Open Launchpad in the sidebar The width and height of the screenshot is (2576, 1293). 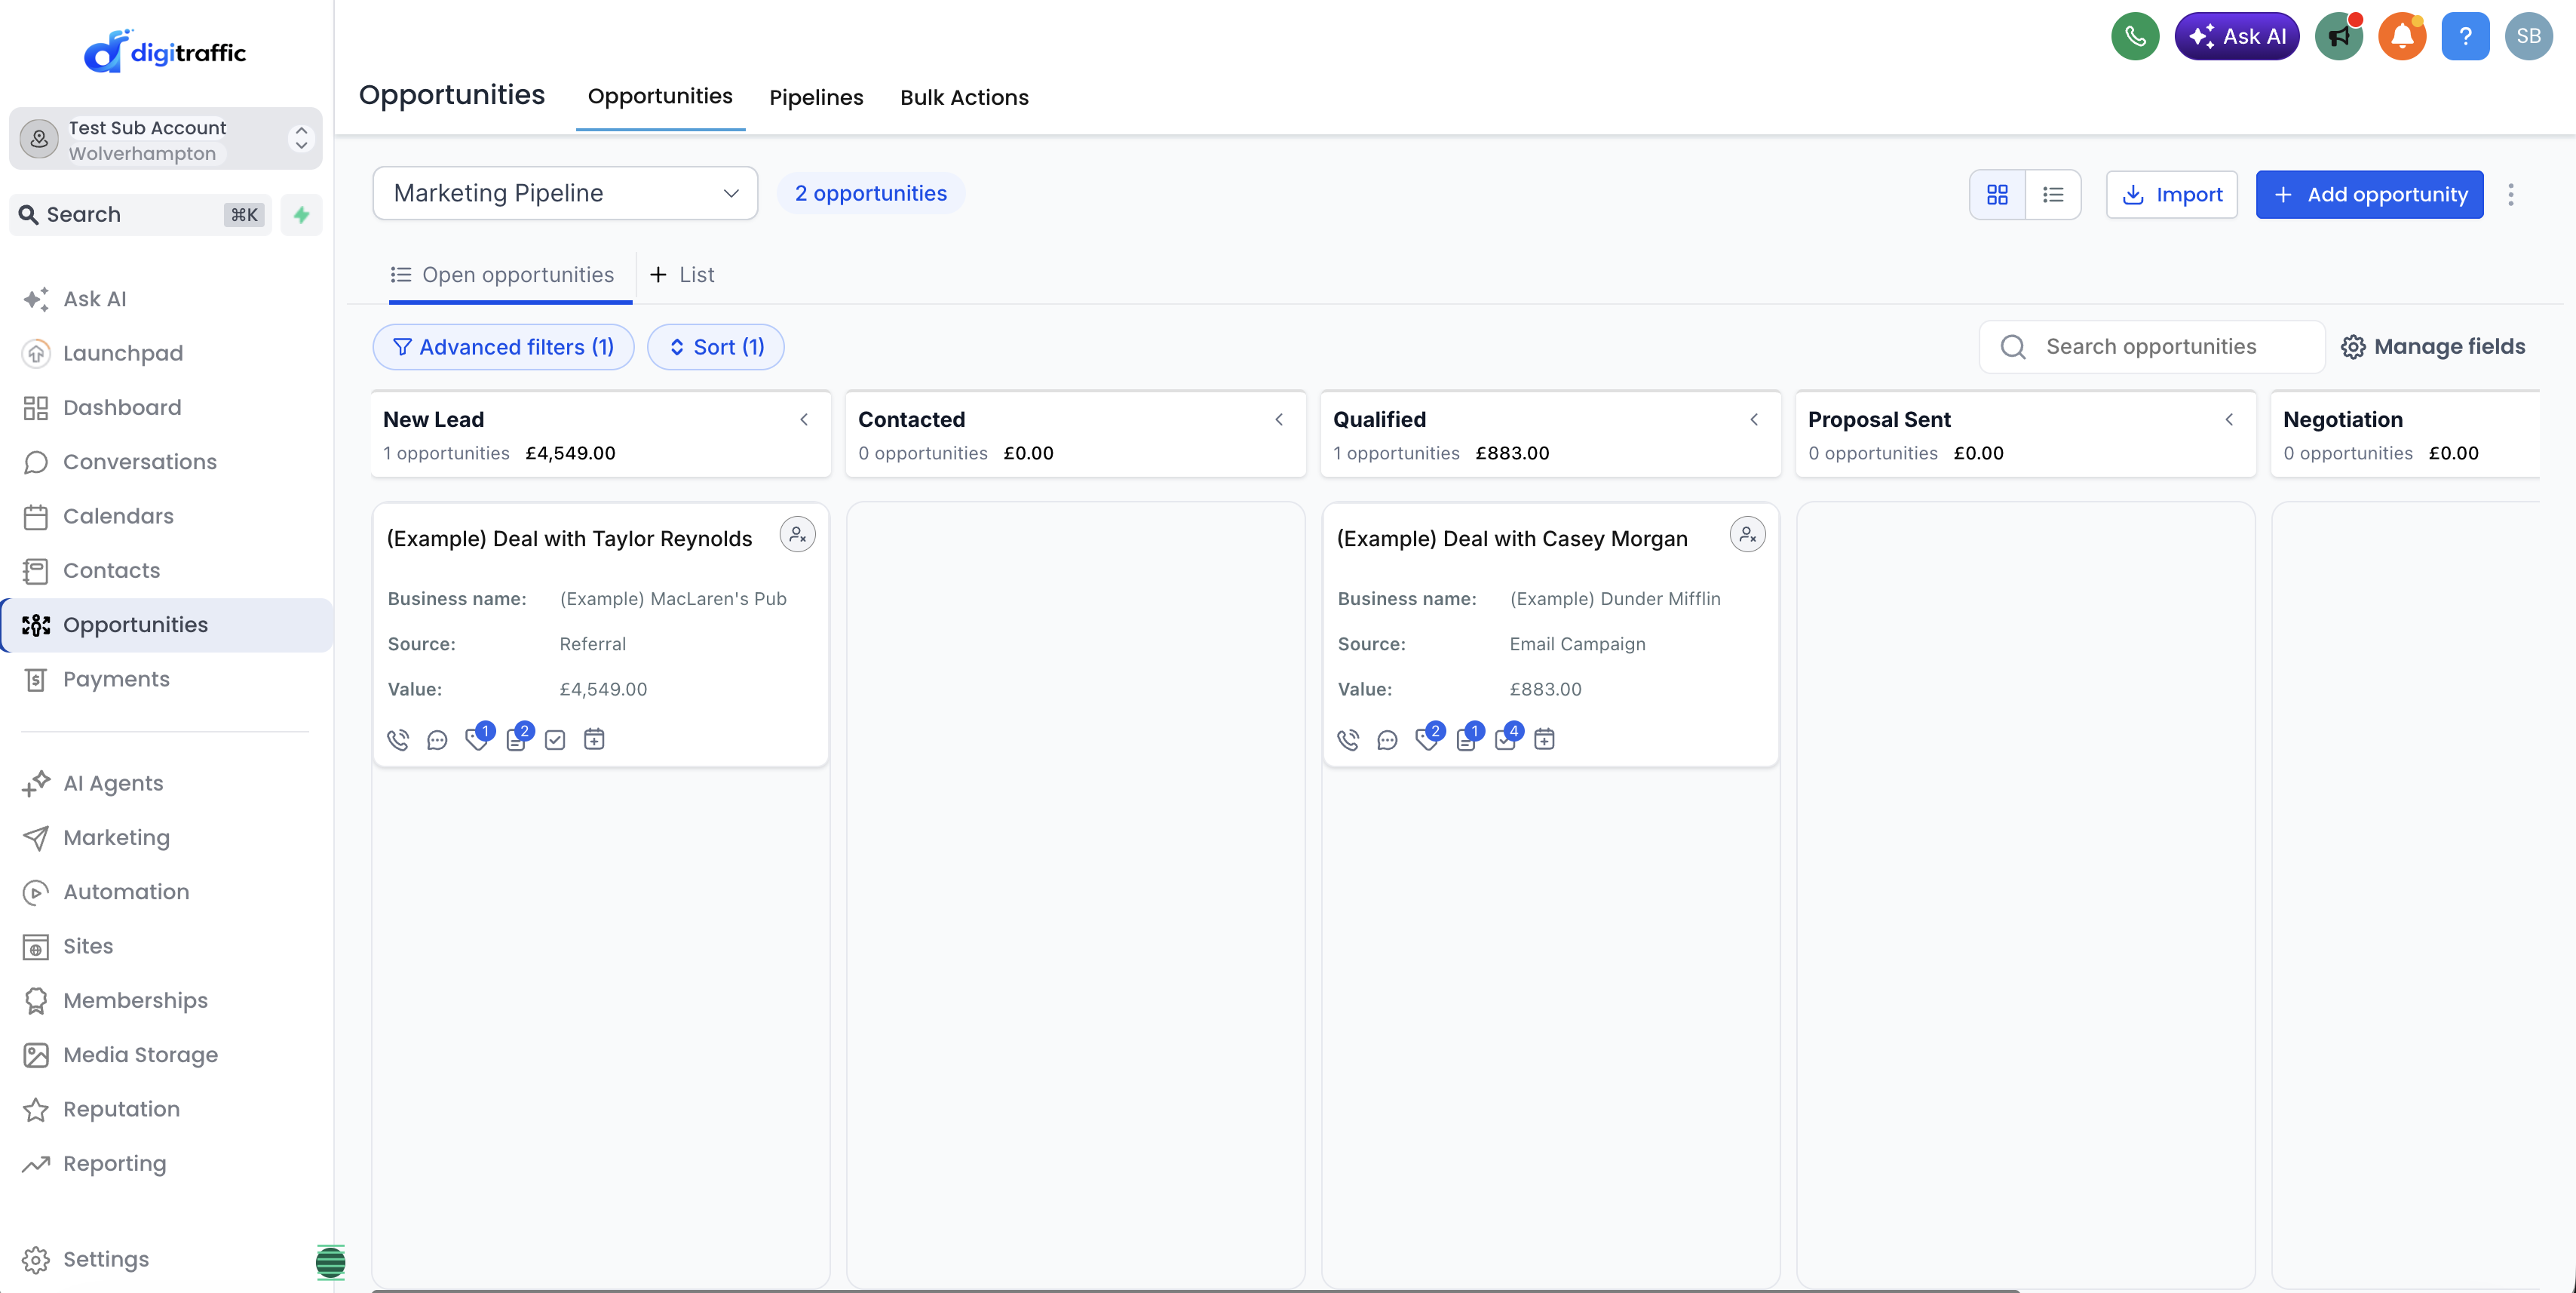pos(167,354)
